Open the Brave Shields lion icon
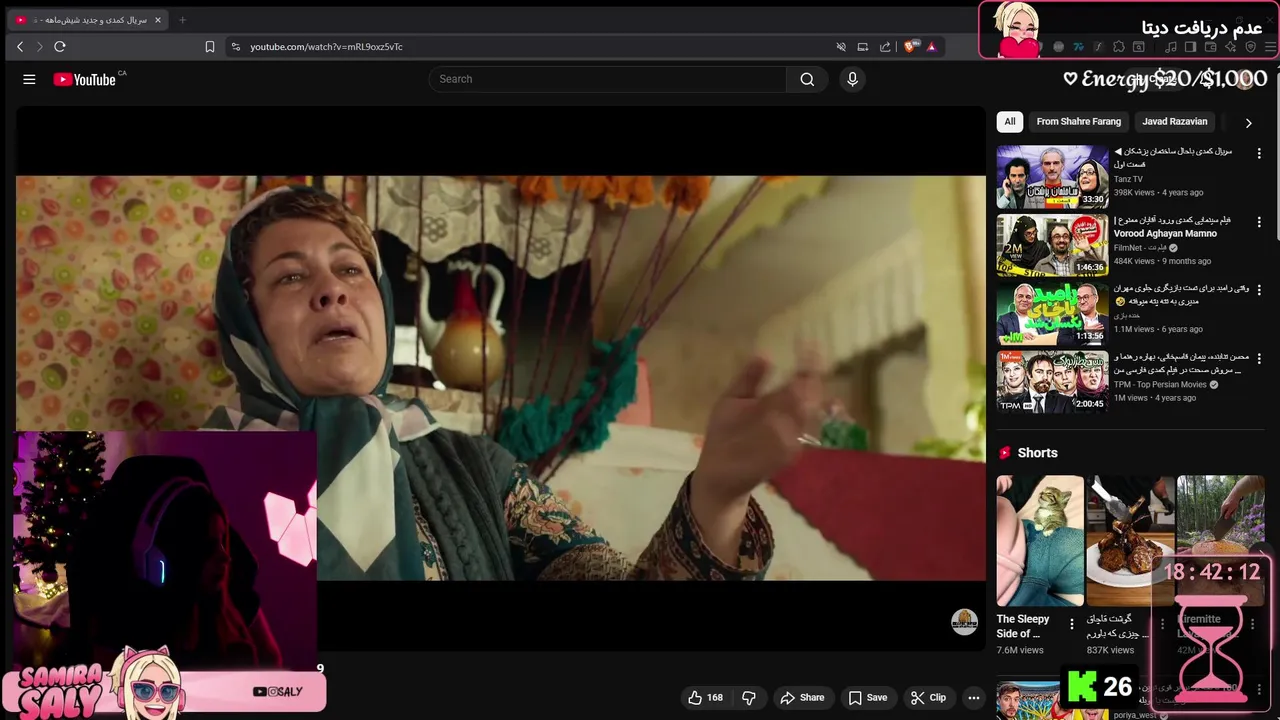 (911, 46)
